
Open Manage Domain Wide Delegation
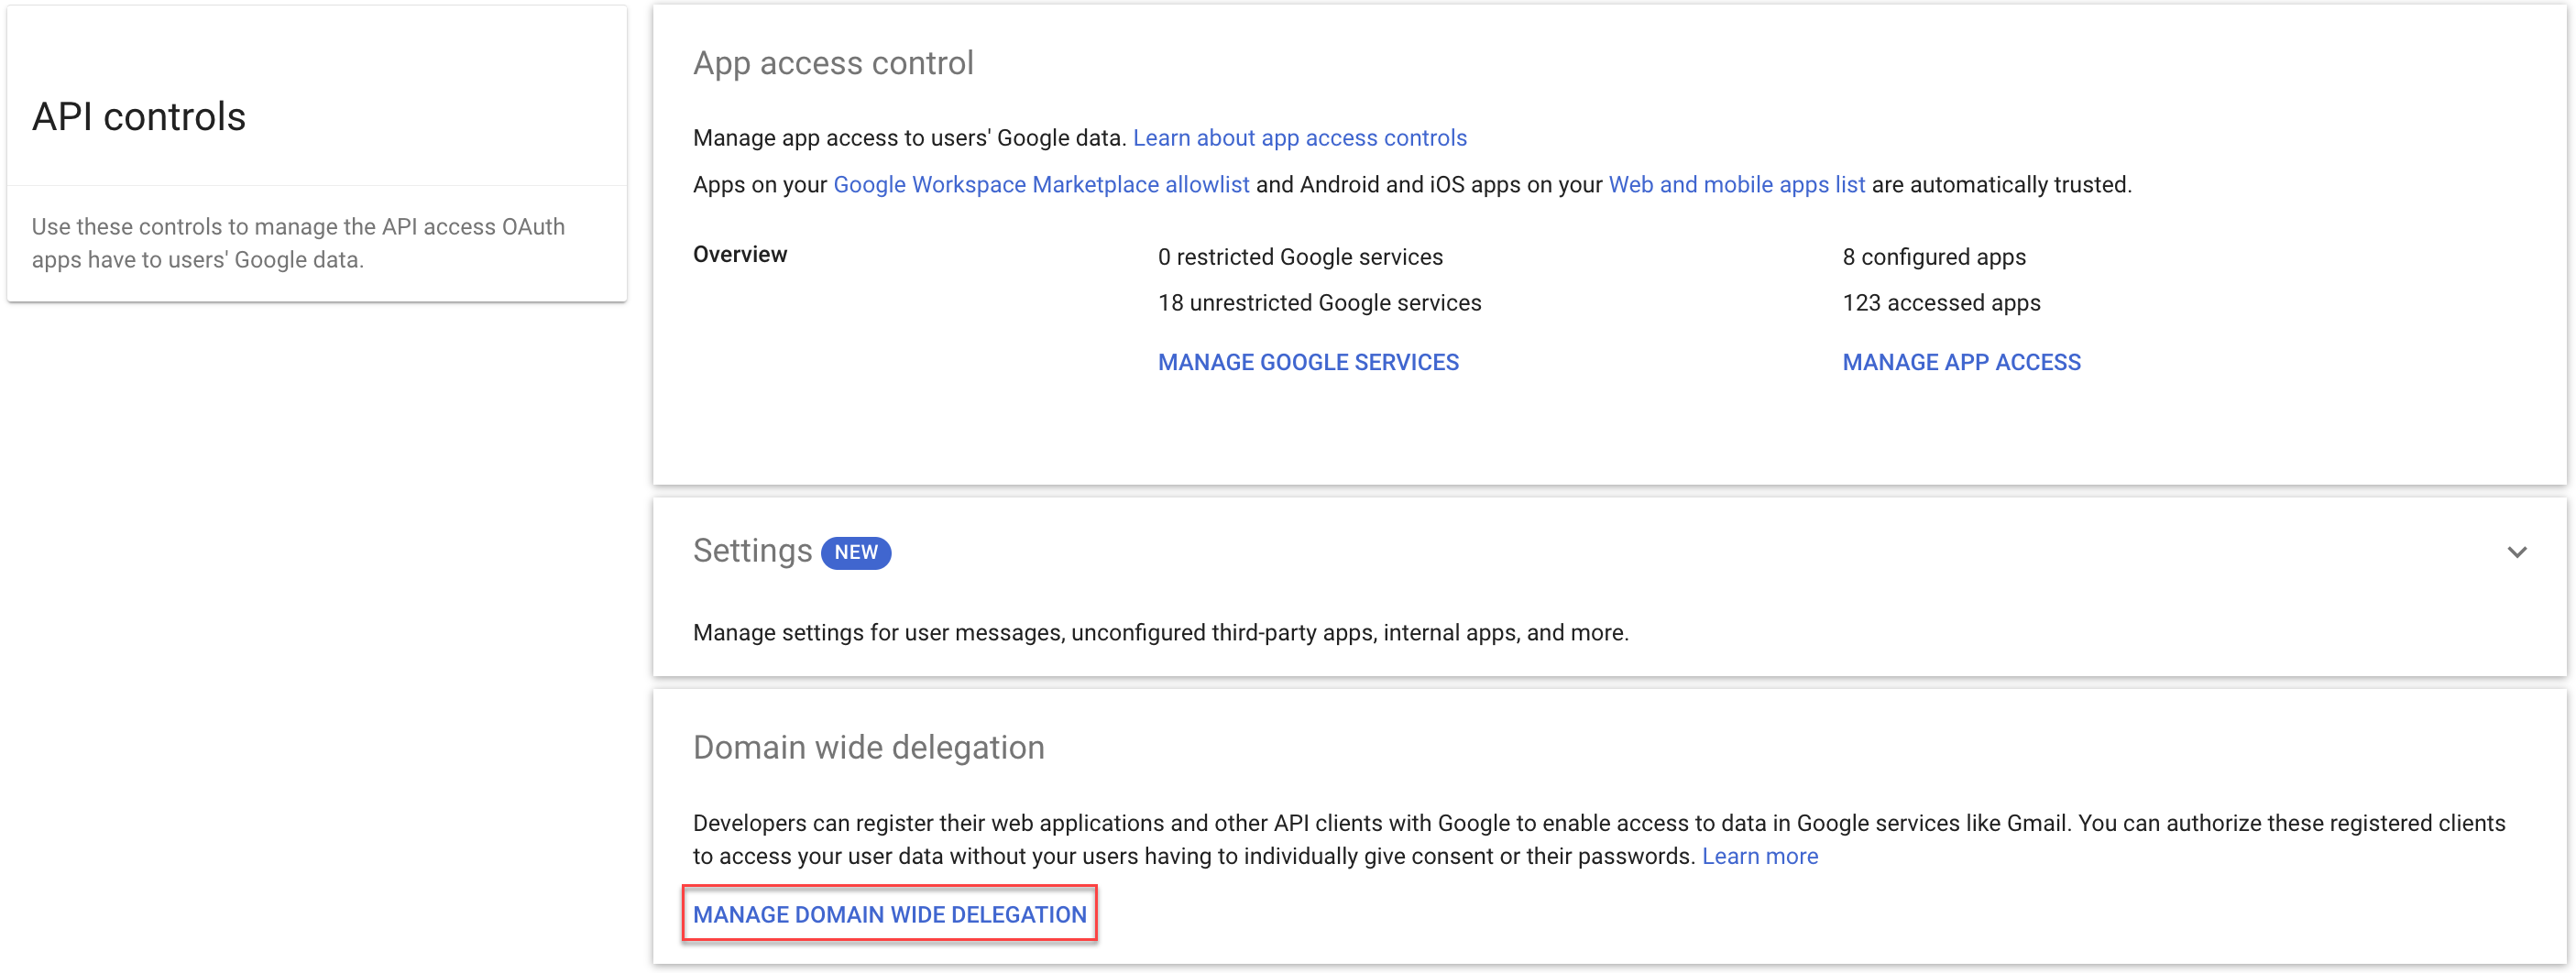coord(889,914)
